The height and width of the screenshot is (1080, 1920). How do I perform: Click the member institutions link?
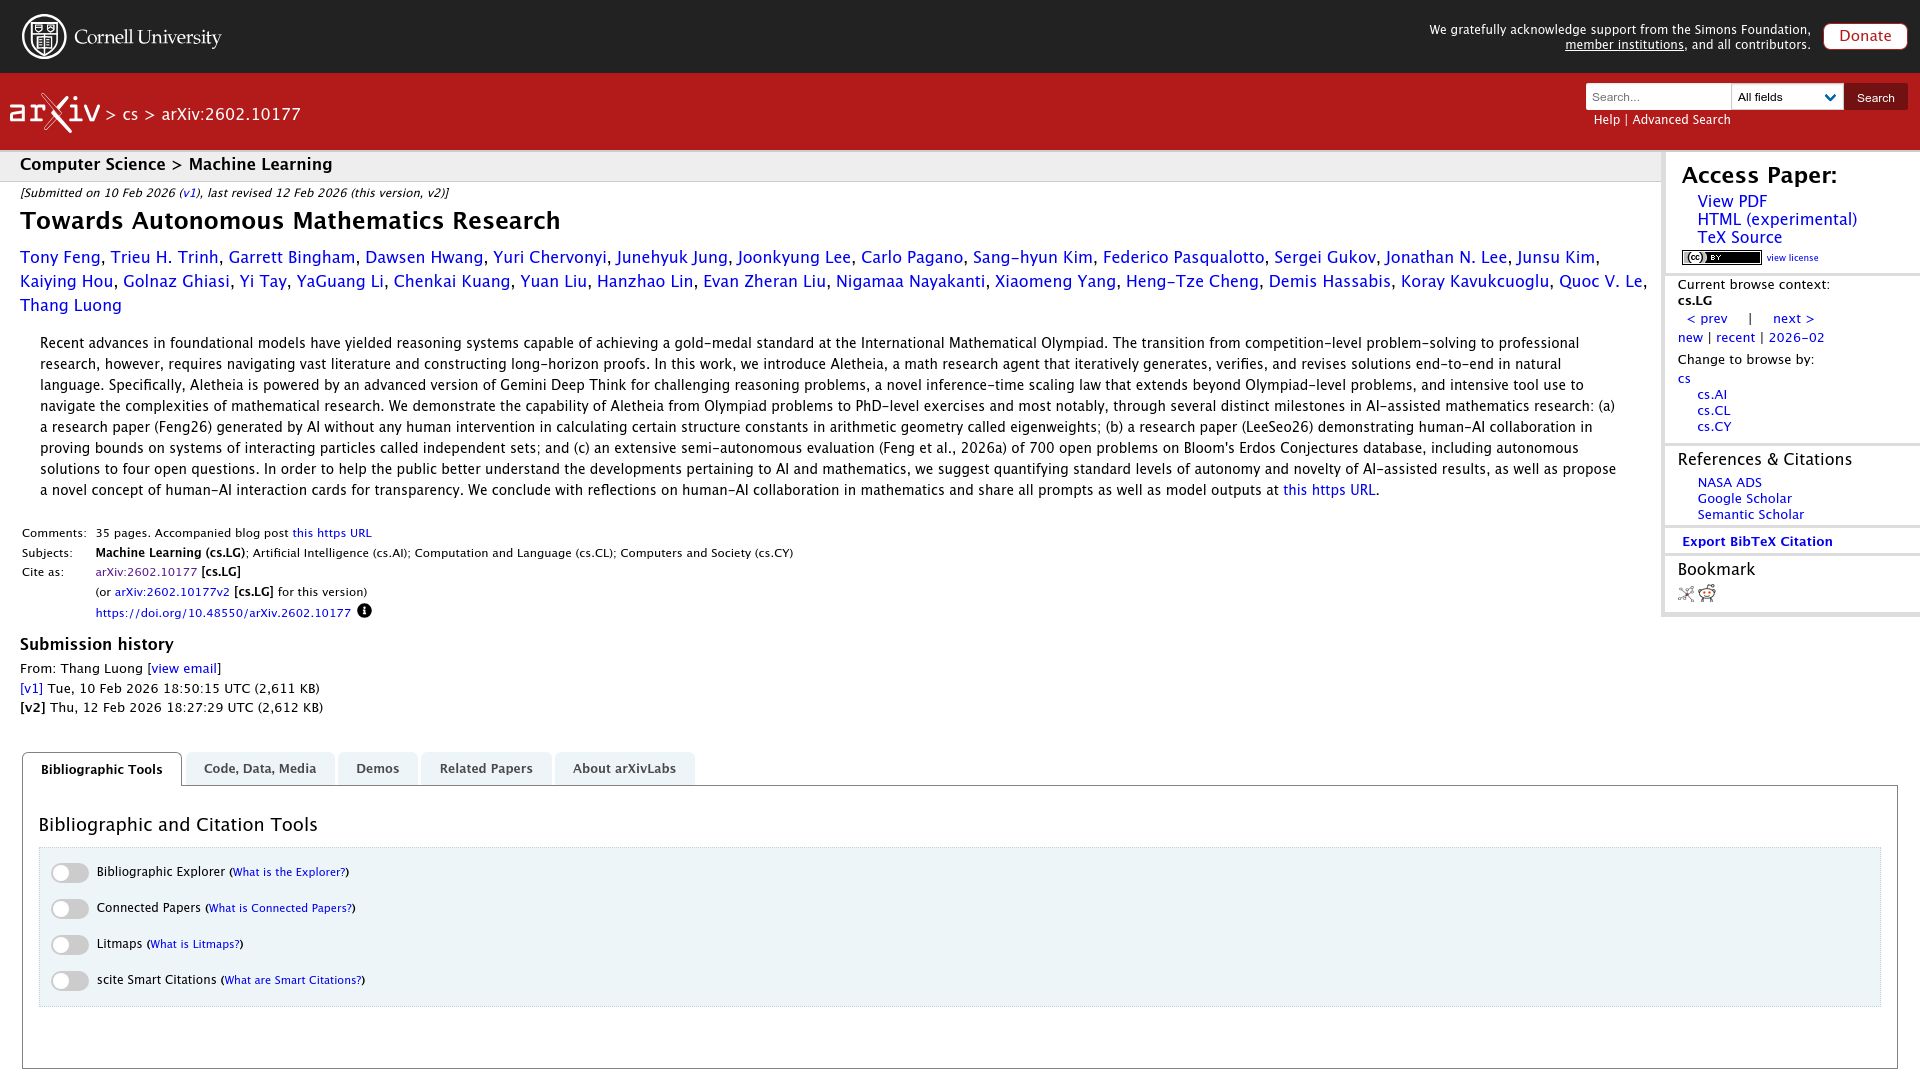pos(1624,45)
